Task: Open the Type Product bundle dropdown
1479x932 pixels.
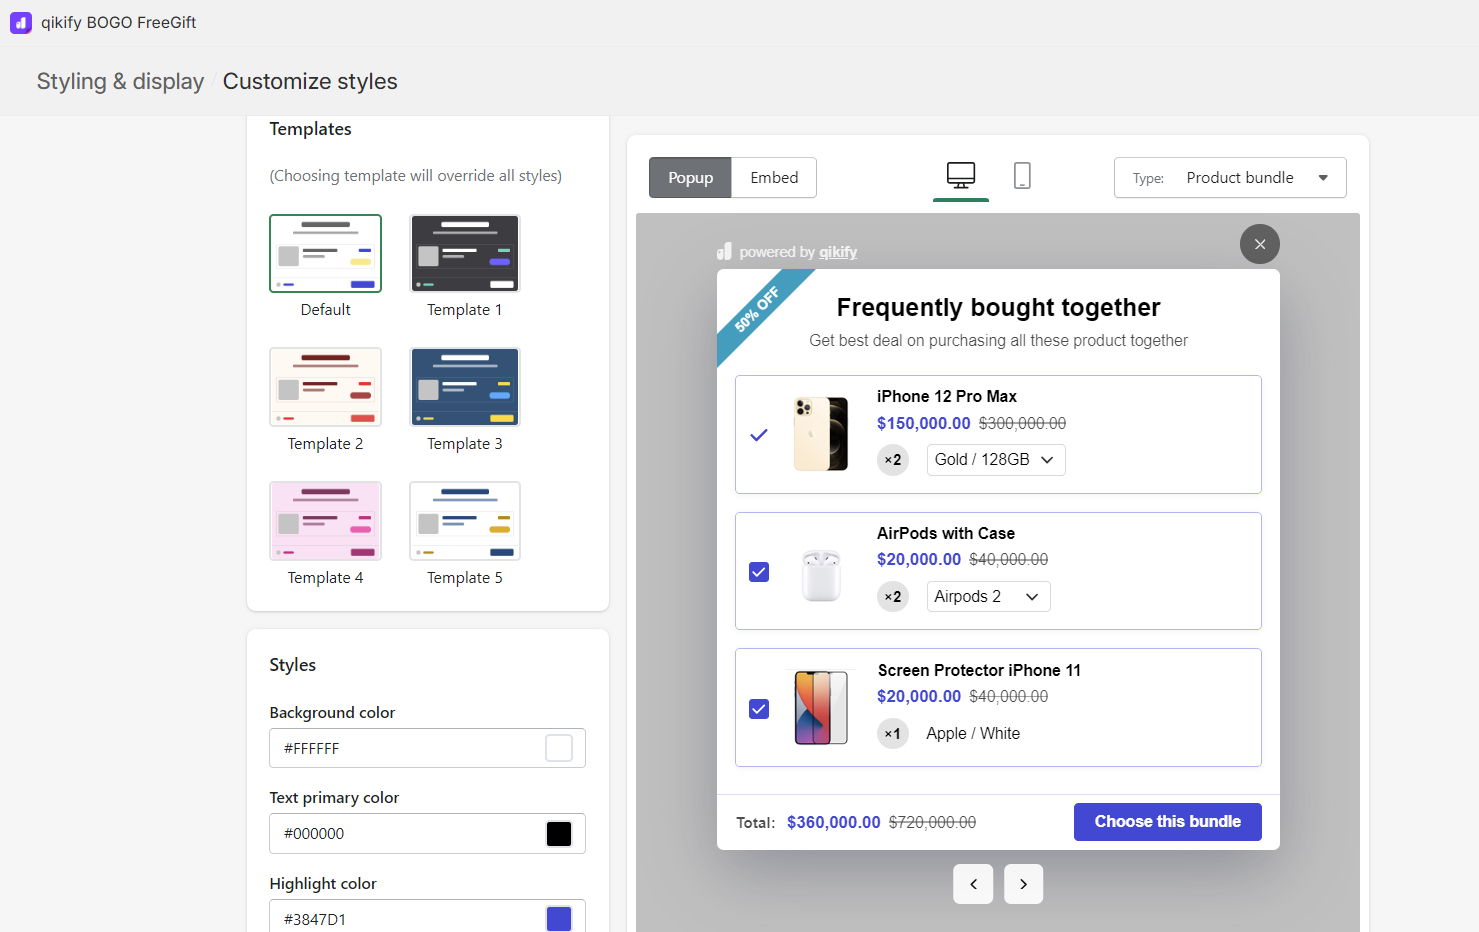Action: point(1230,178)
